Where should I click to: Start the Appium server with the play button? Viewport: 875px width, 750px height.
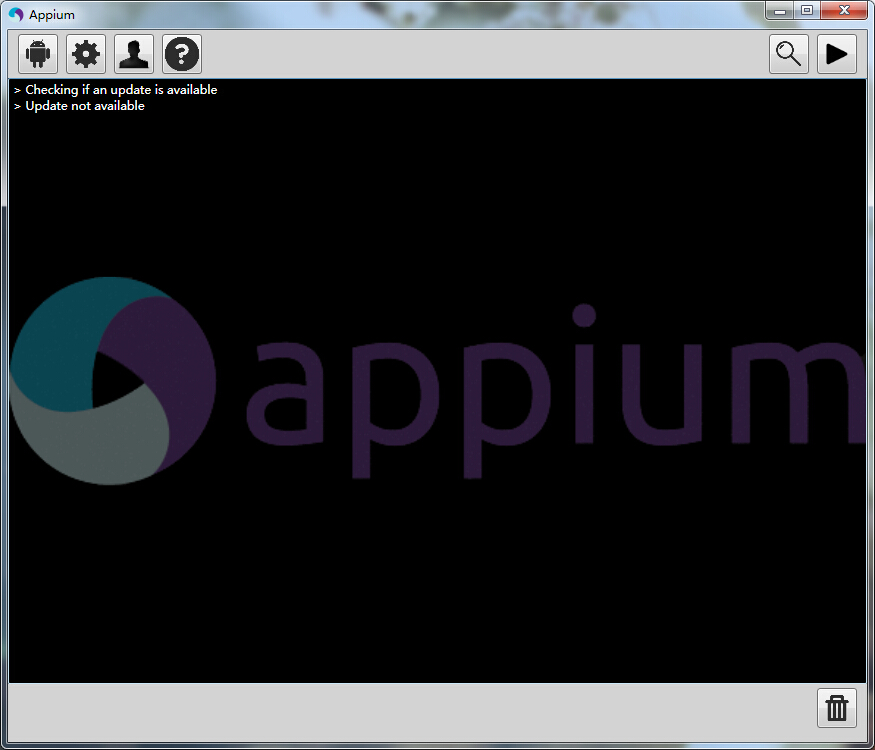[836, 54]
